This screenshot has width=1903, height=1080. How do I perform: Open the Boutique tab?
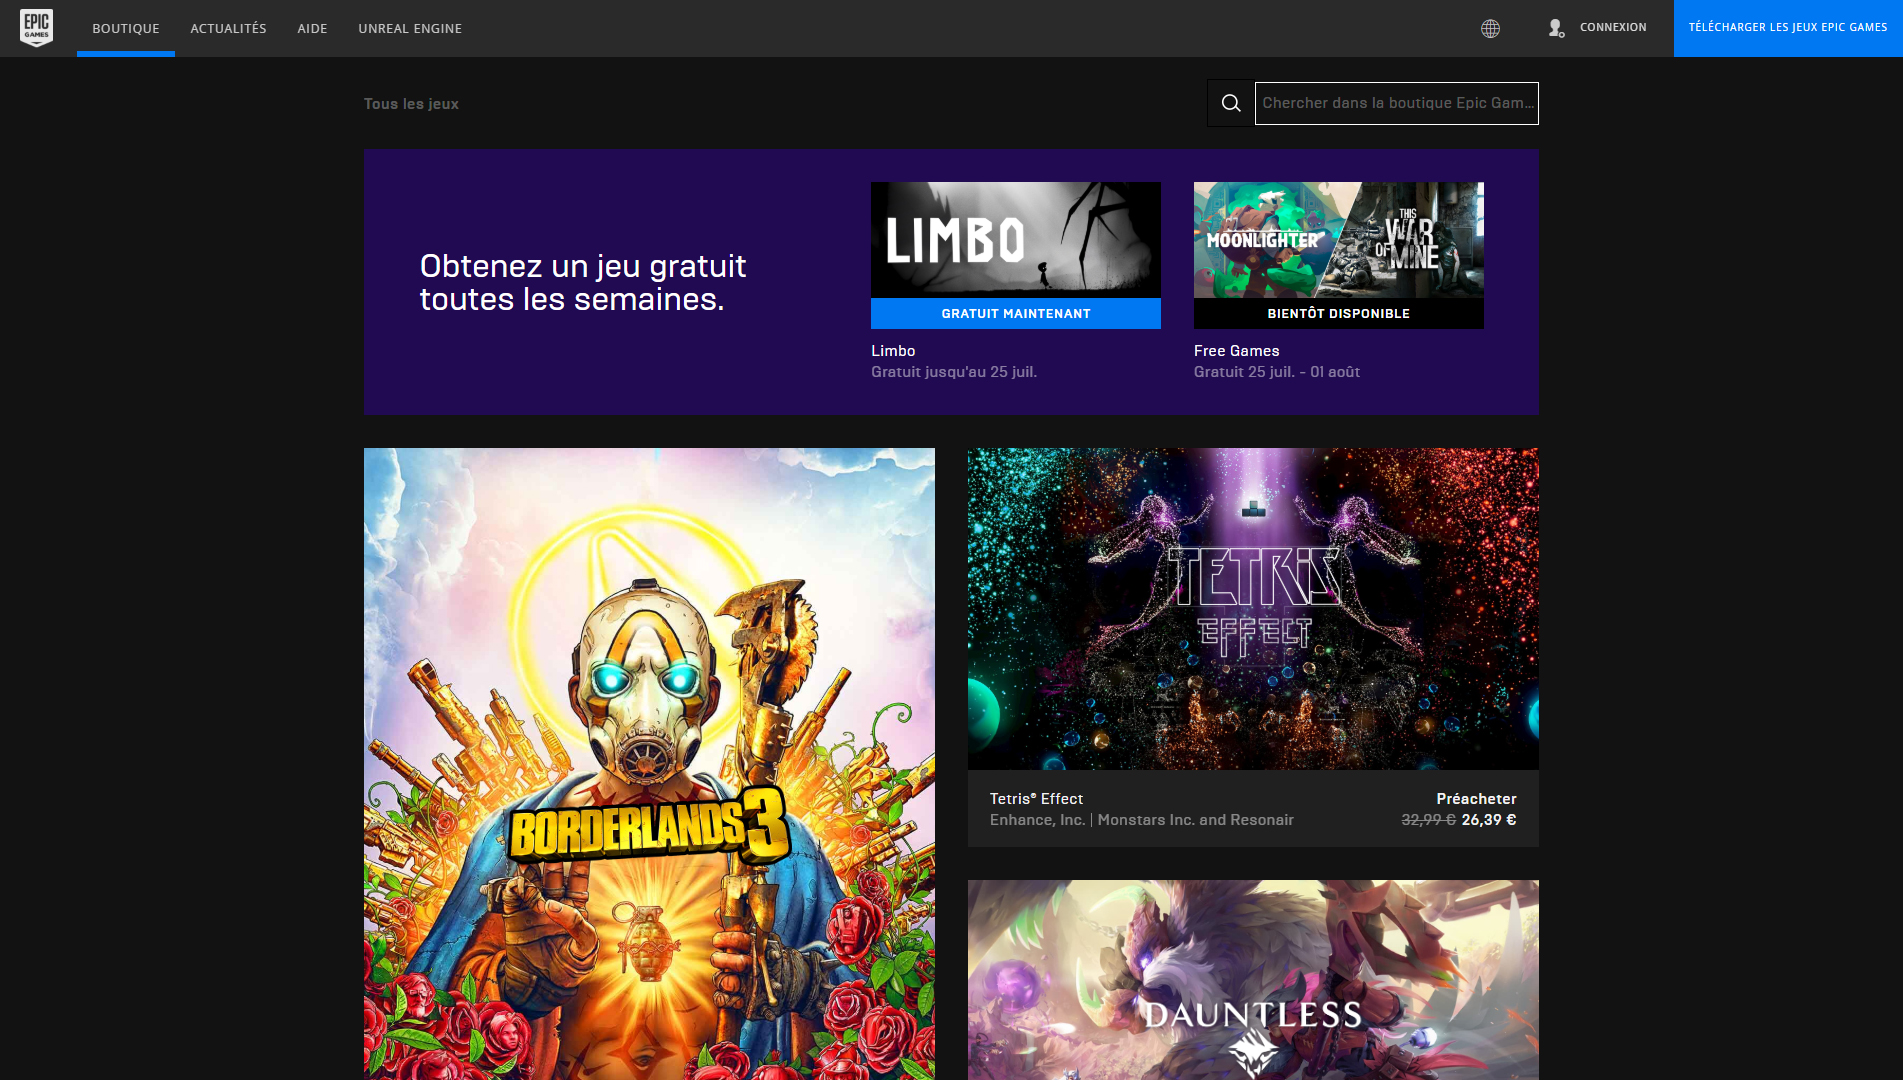126,28
